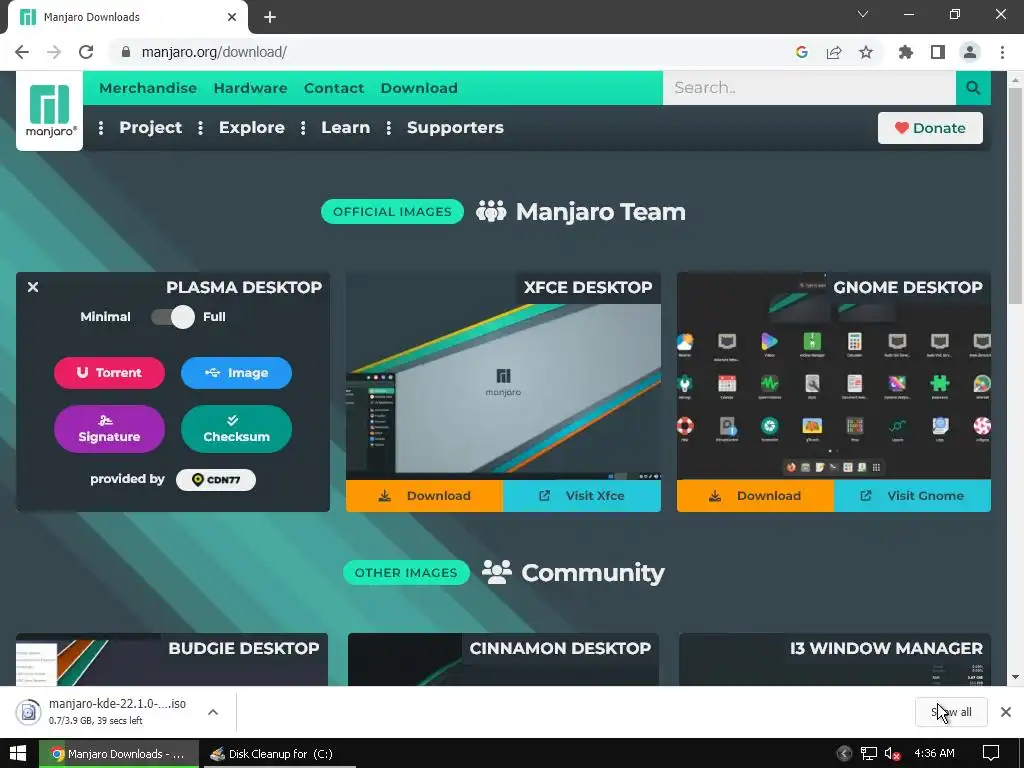Bookmark this page with star icon
The image size is (1024, 768).
point(866,52)
